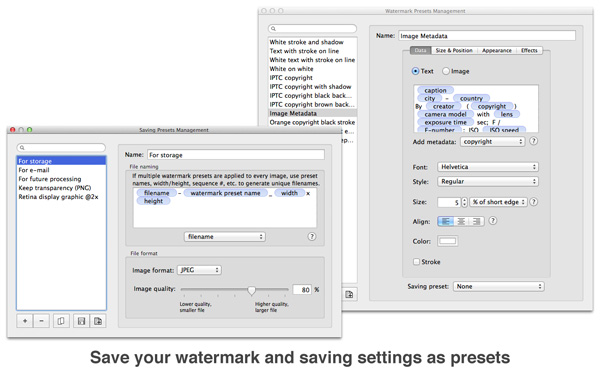This screenshot has width=600, height=375.
Task: Click the floppy disk export presets icon
Action: (x=81, y=321)
